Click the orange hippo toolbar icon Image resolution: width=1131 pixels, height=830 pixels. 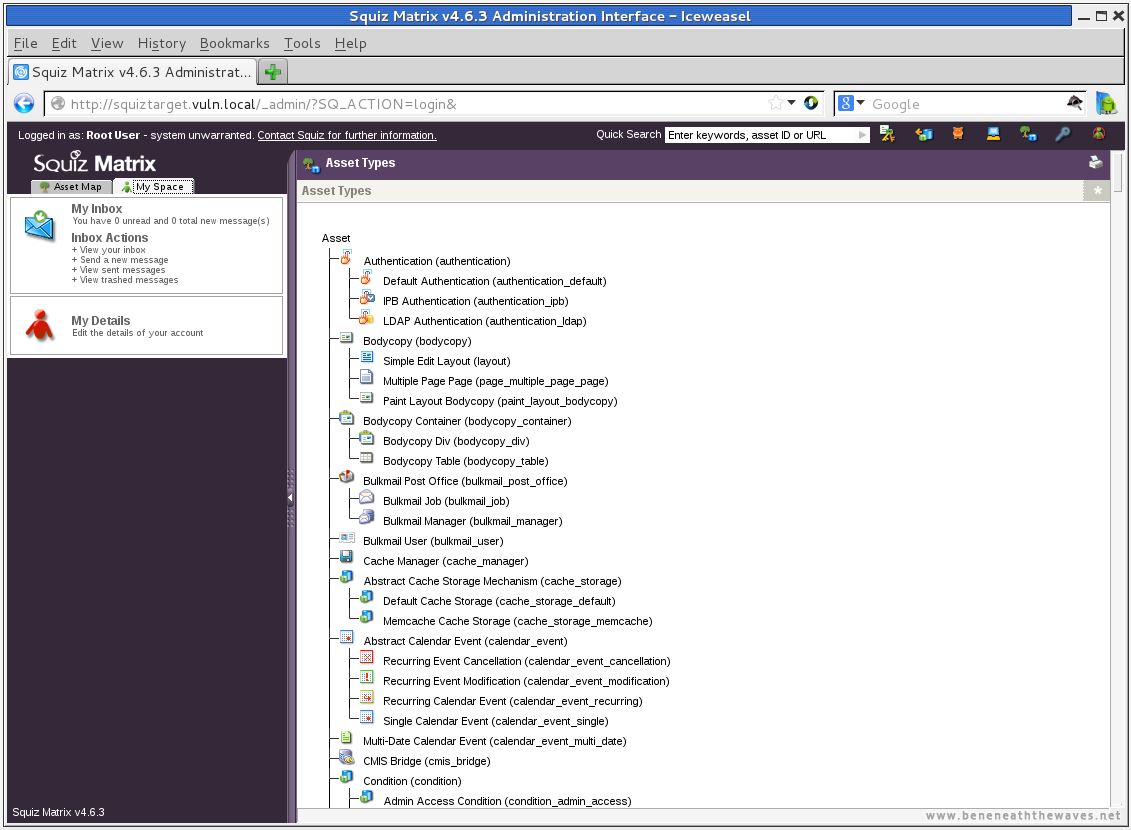(x=958, y=134)
